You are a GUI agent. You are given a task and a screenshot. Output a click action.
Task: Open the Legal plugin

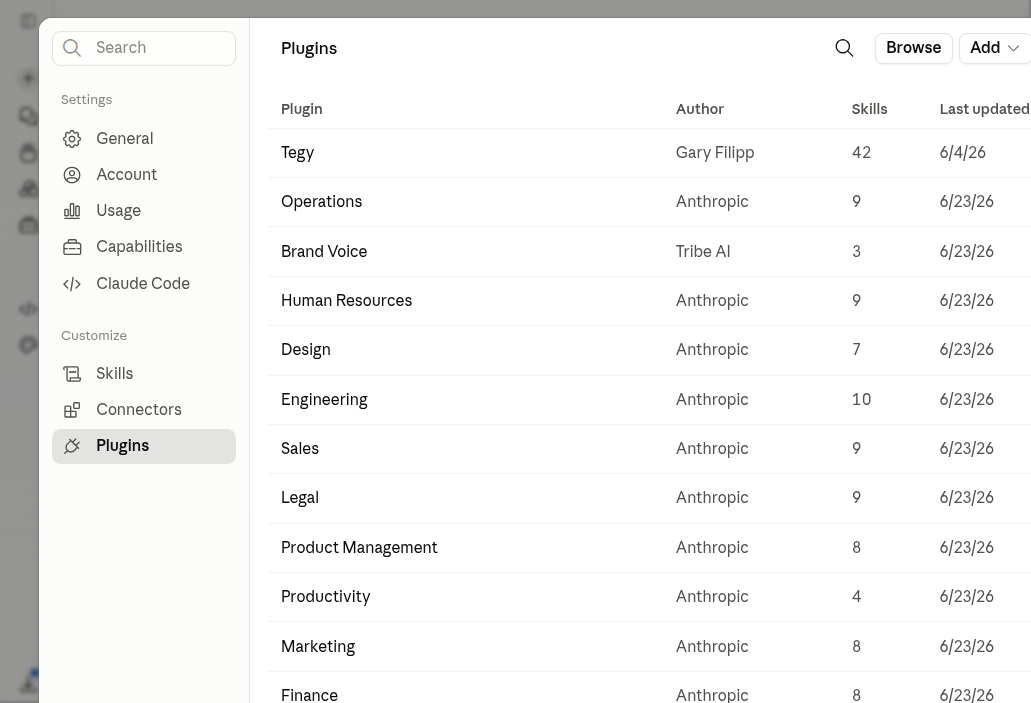click(x=650, y=498)
